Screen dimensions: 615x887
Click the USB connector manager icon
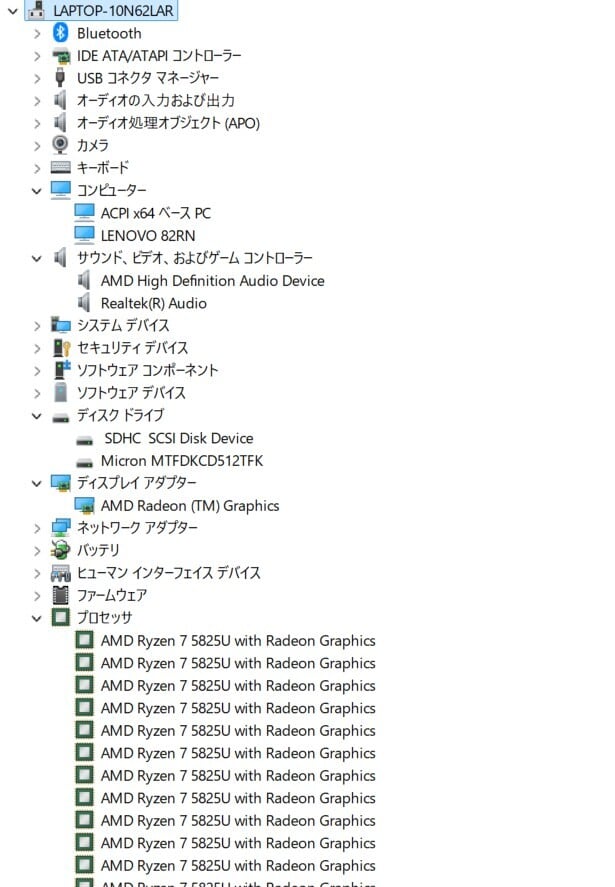click(60, 77)
